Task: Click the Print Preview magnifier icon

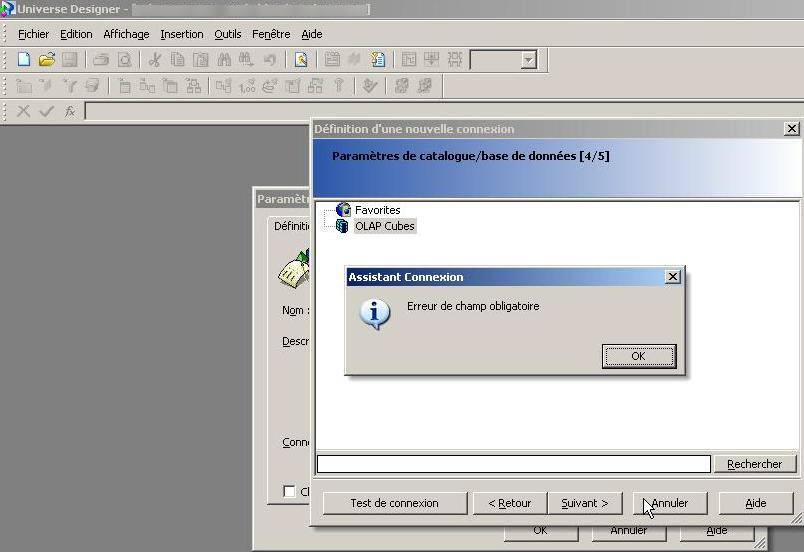Action: 125,60
